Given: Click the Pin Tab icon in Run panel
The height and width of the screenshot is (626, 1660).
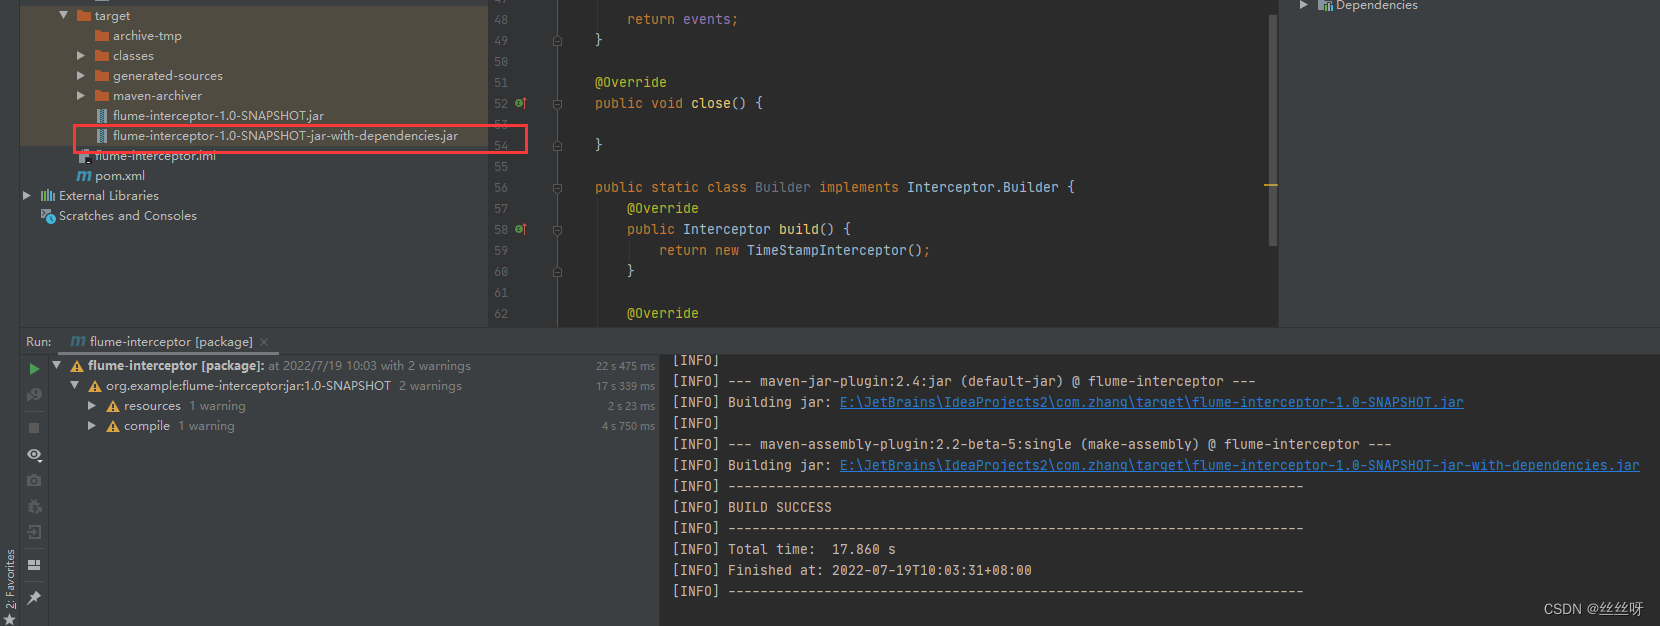Looking at the screenshot, I should 34,597.
